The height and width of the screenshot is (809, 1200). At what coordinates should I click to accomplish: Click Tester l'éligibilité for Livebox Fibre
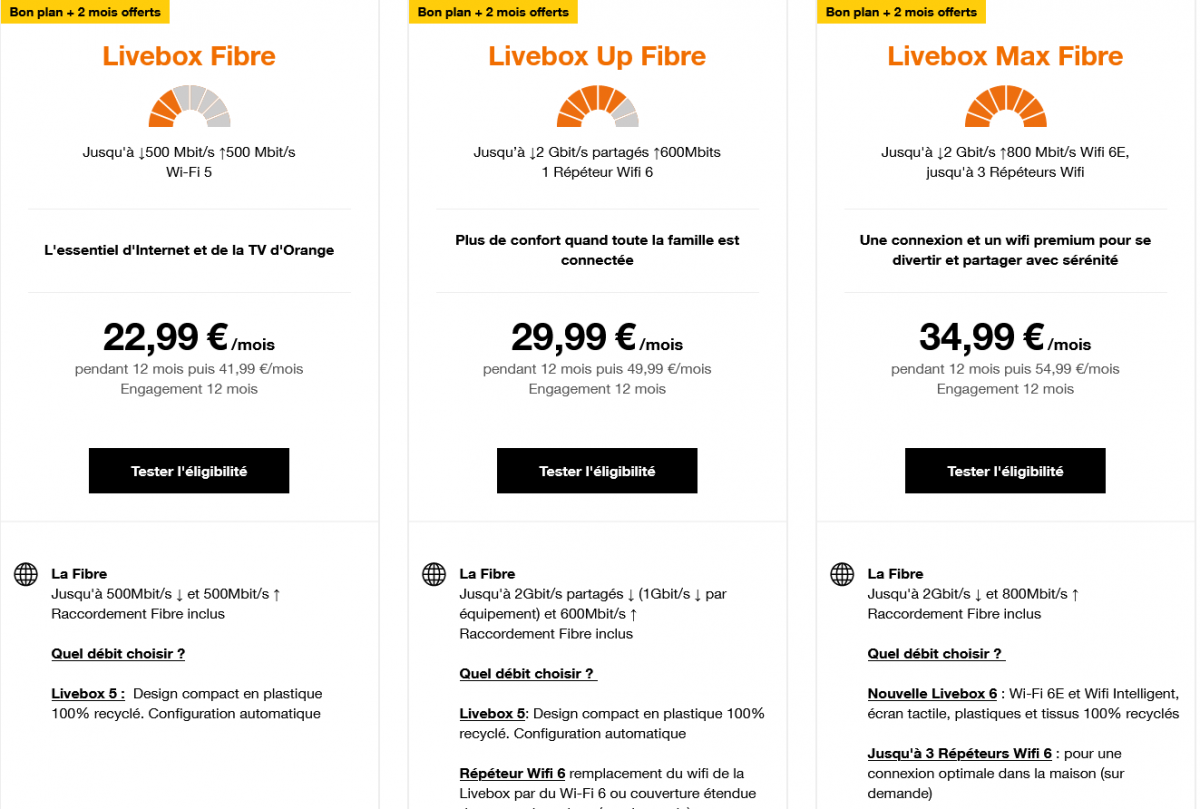click(x=189, y=470)
